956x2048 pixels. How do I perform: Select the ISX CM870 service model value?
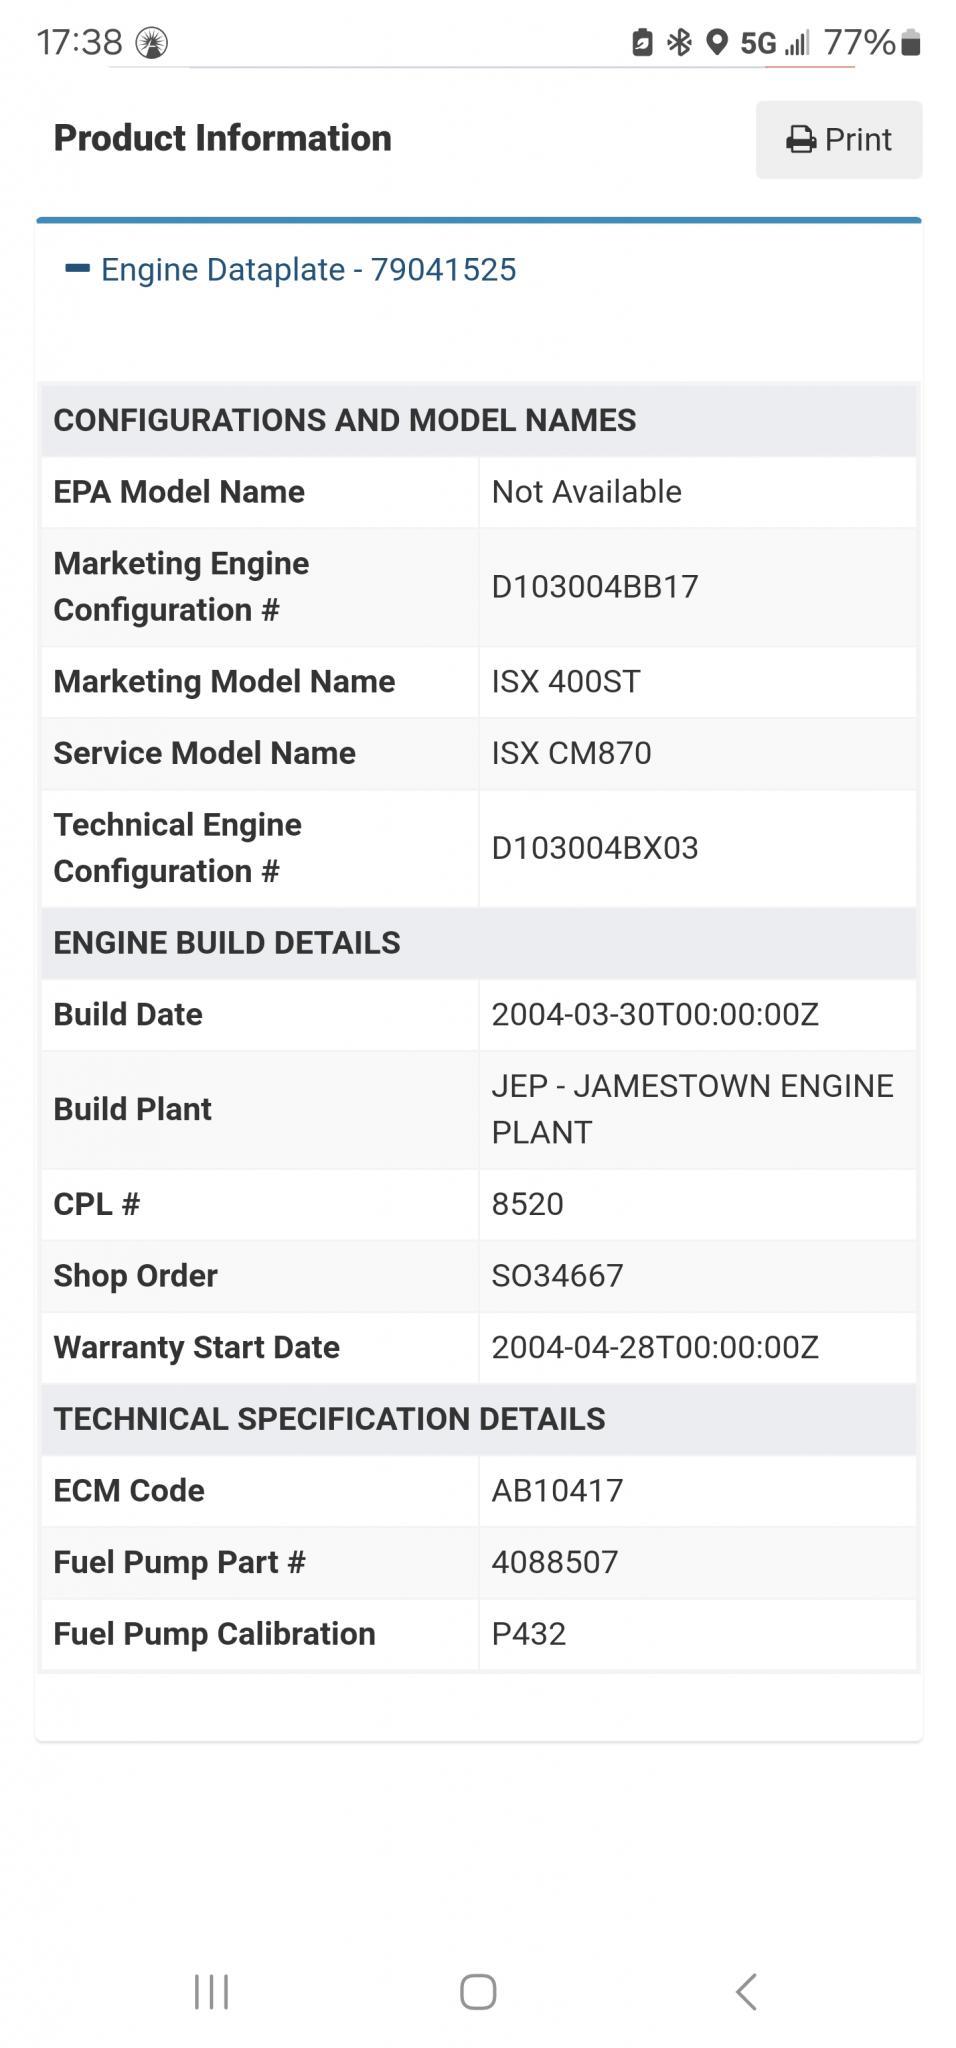coord(571,753)
